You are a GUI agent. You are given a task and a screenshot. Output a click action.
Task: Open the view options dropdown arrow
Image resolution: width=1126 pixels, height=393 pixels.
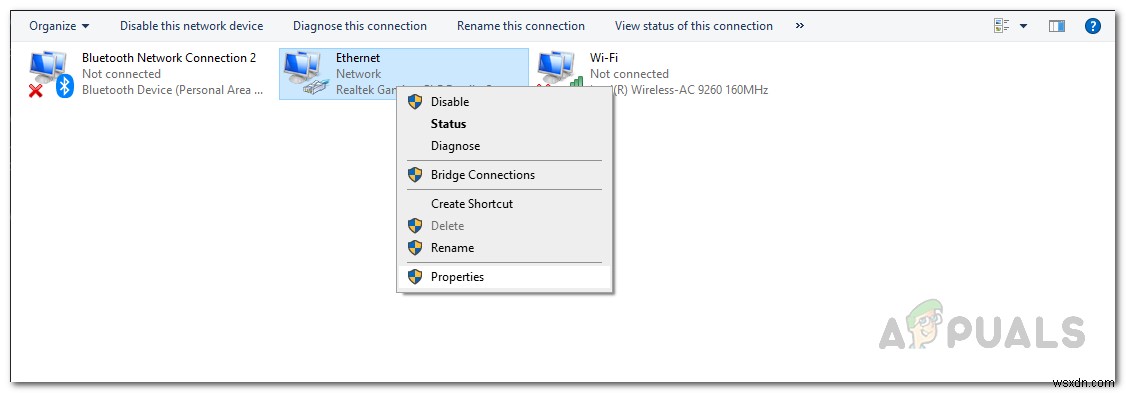point(1023,26)
